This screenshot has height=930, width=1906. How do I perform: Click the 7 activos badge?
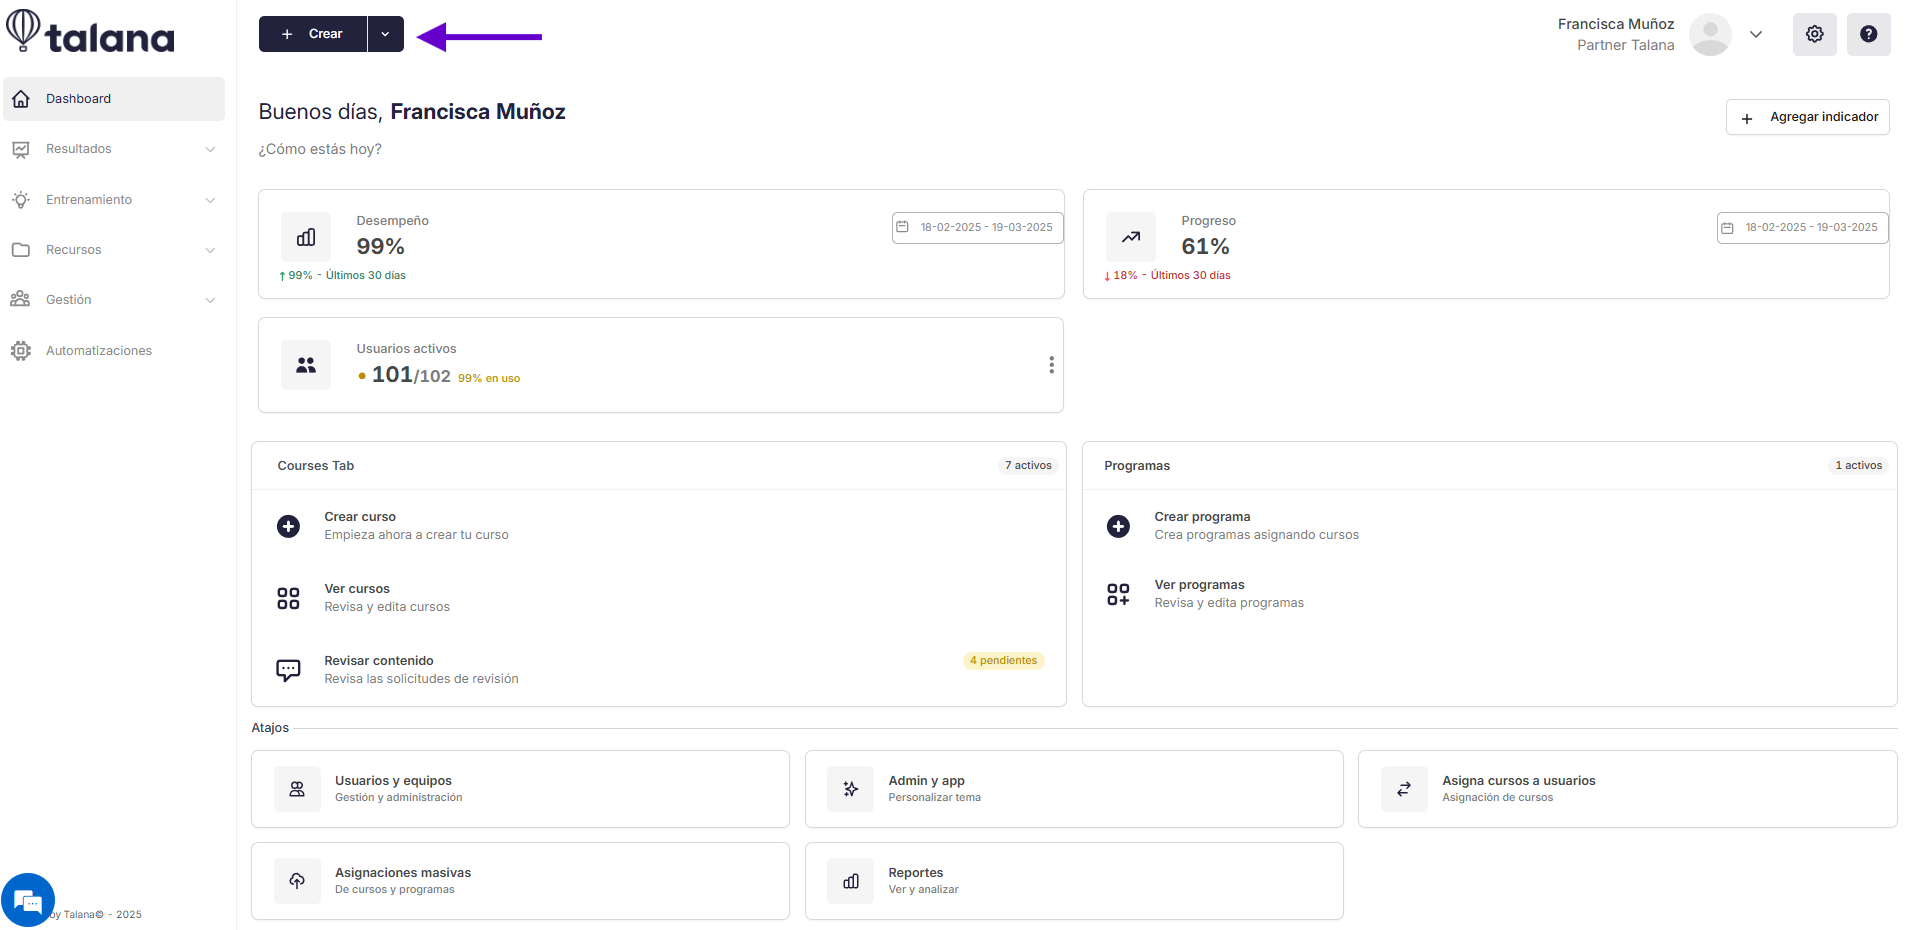coord(1028,466)
